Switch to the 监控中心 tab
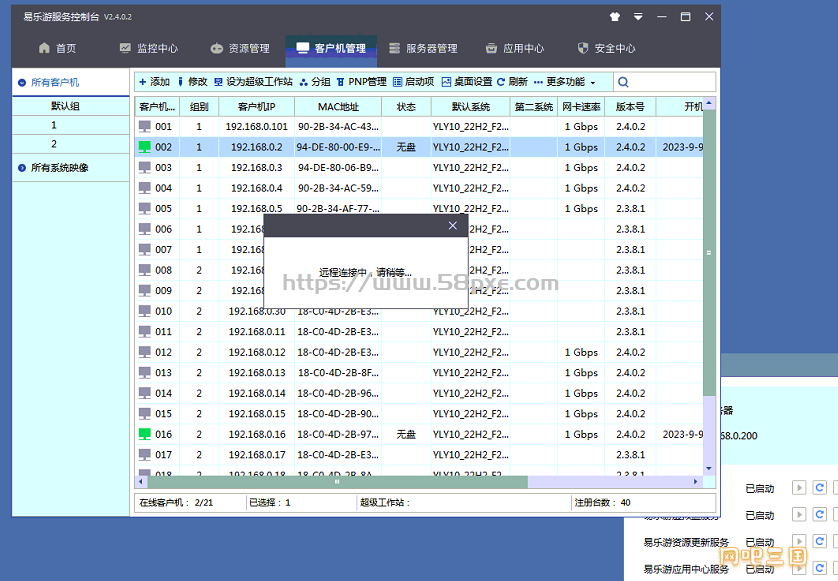 click(149, 49)
